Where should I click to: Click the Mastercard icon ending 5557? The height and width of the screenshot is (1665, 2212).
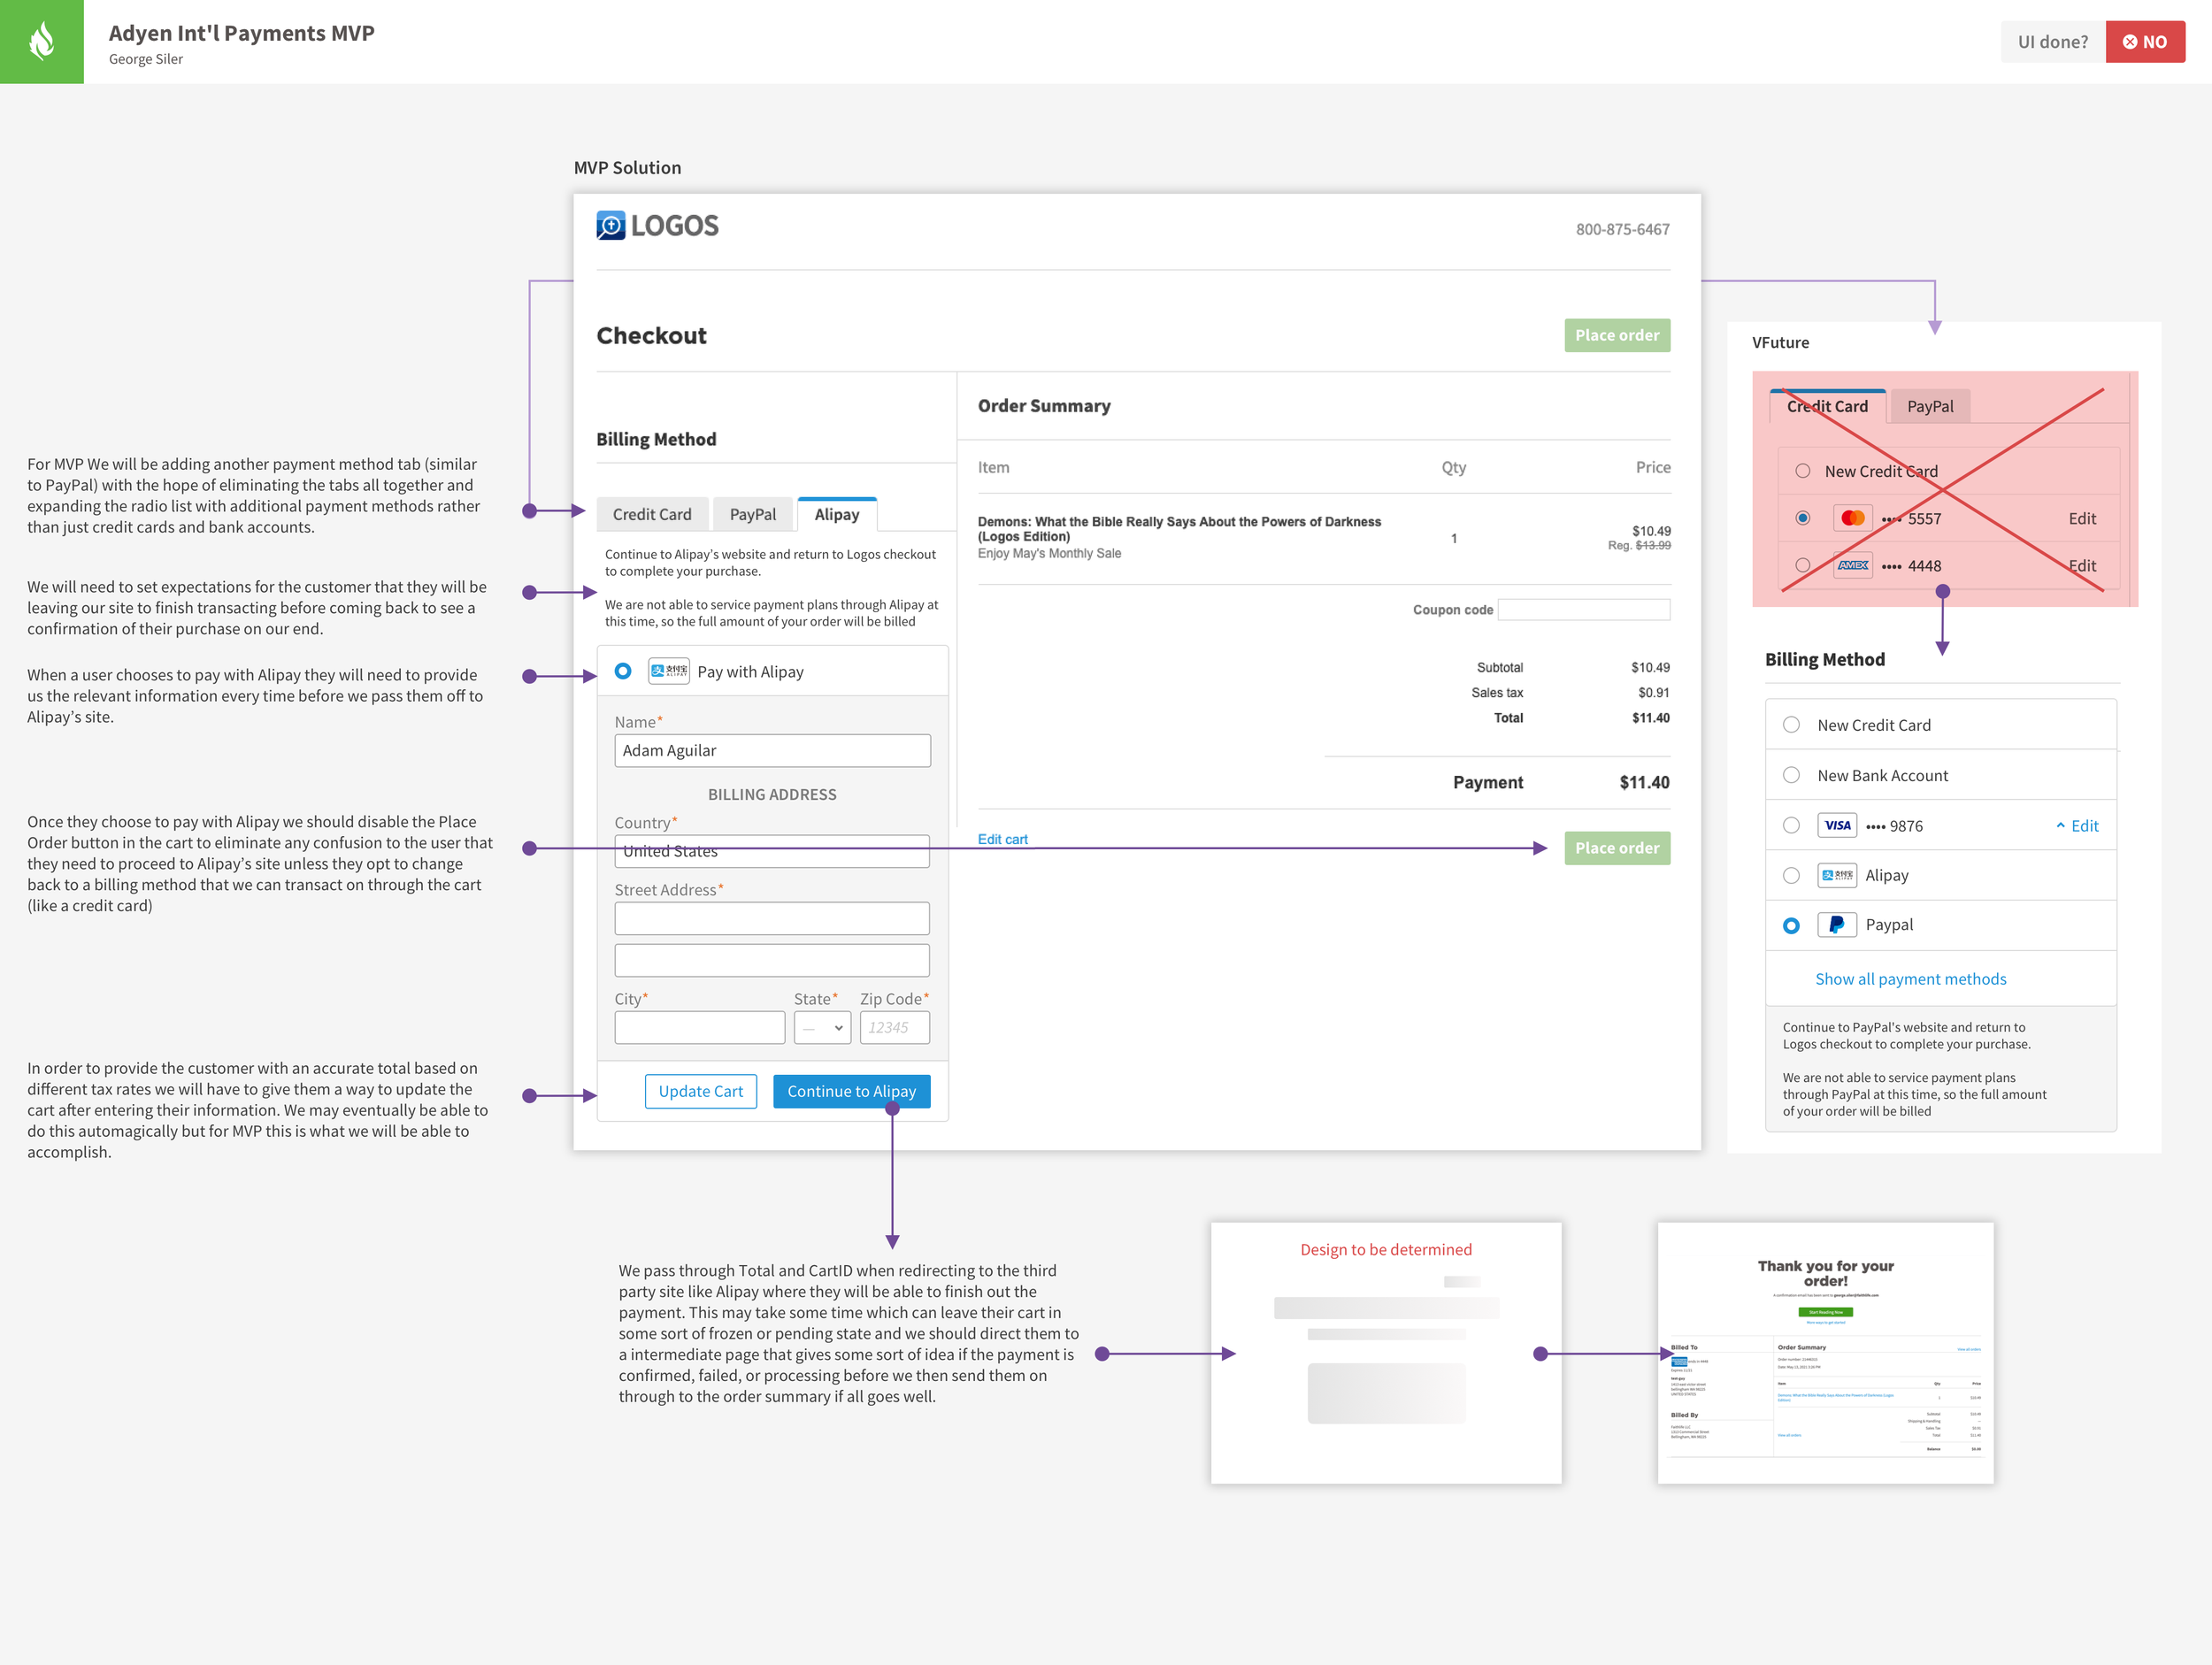point(1852,518)
